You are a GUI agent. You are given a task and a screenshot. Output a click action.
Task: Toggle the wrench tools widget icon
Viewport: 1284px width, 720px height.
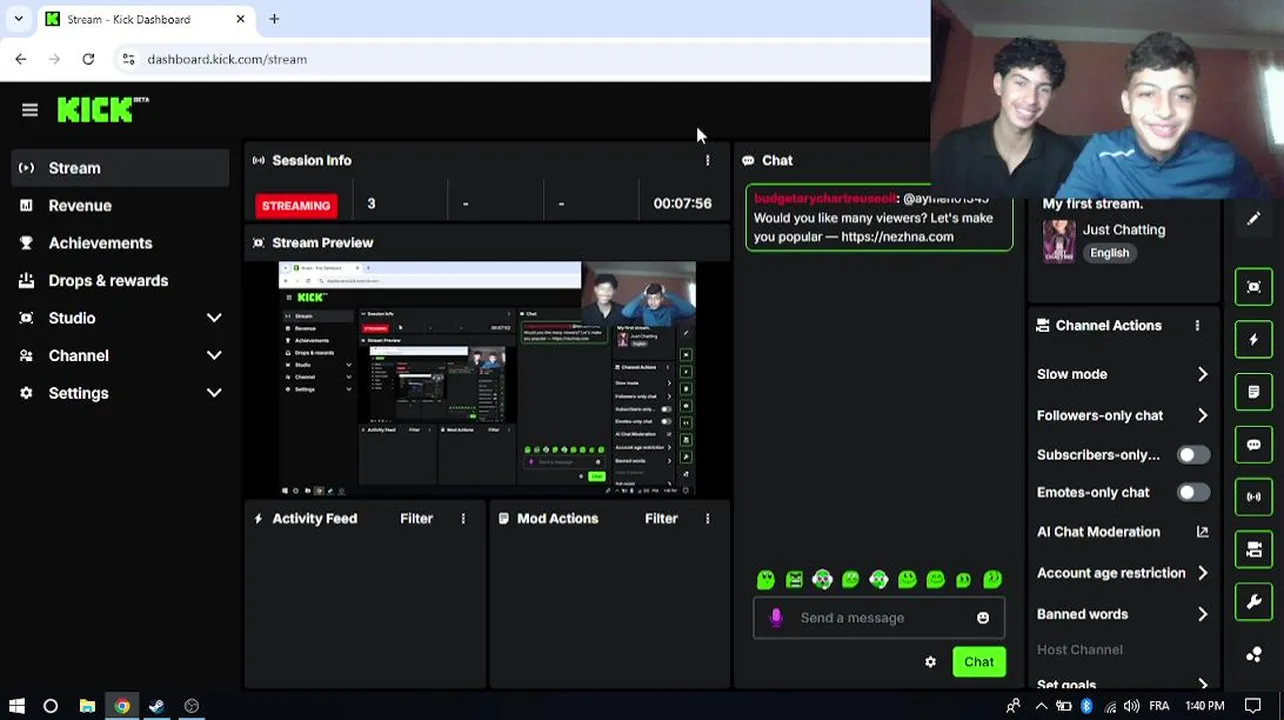tap(1254, 602)
